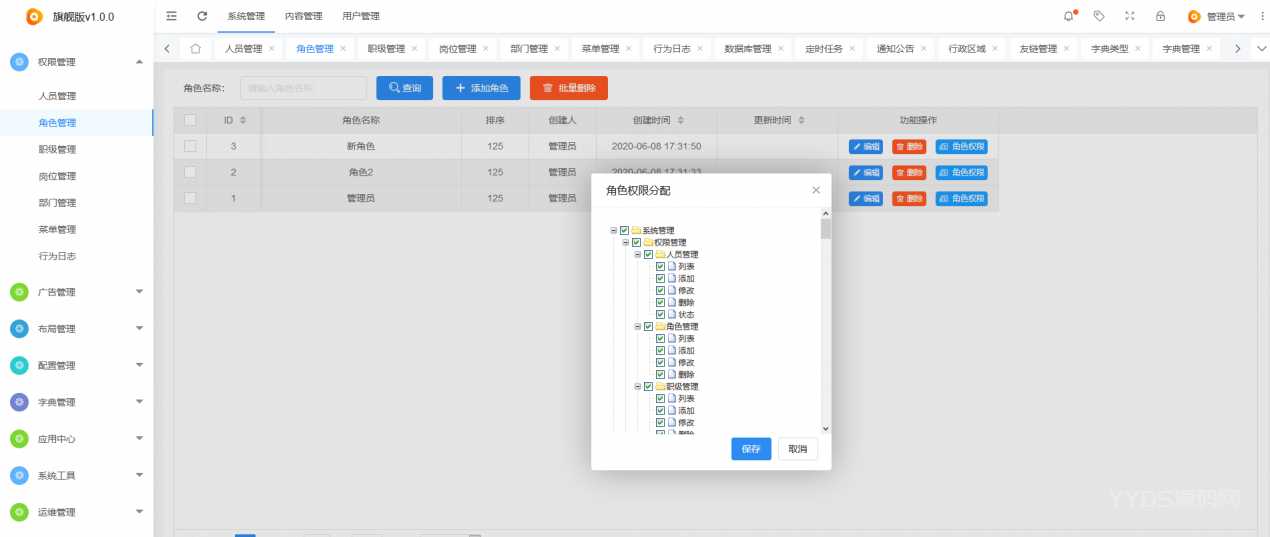Image resolution: width=1270 pixels, height=537 pixels.
Task: Click the lock screen icon
Action: [x=1160, y=16]
